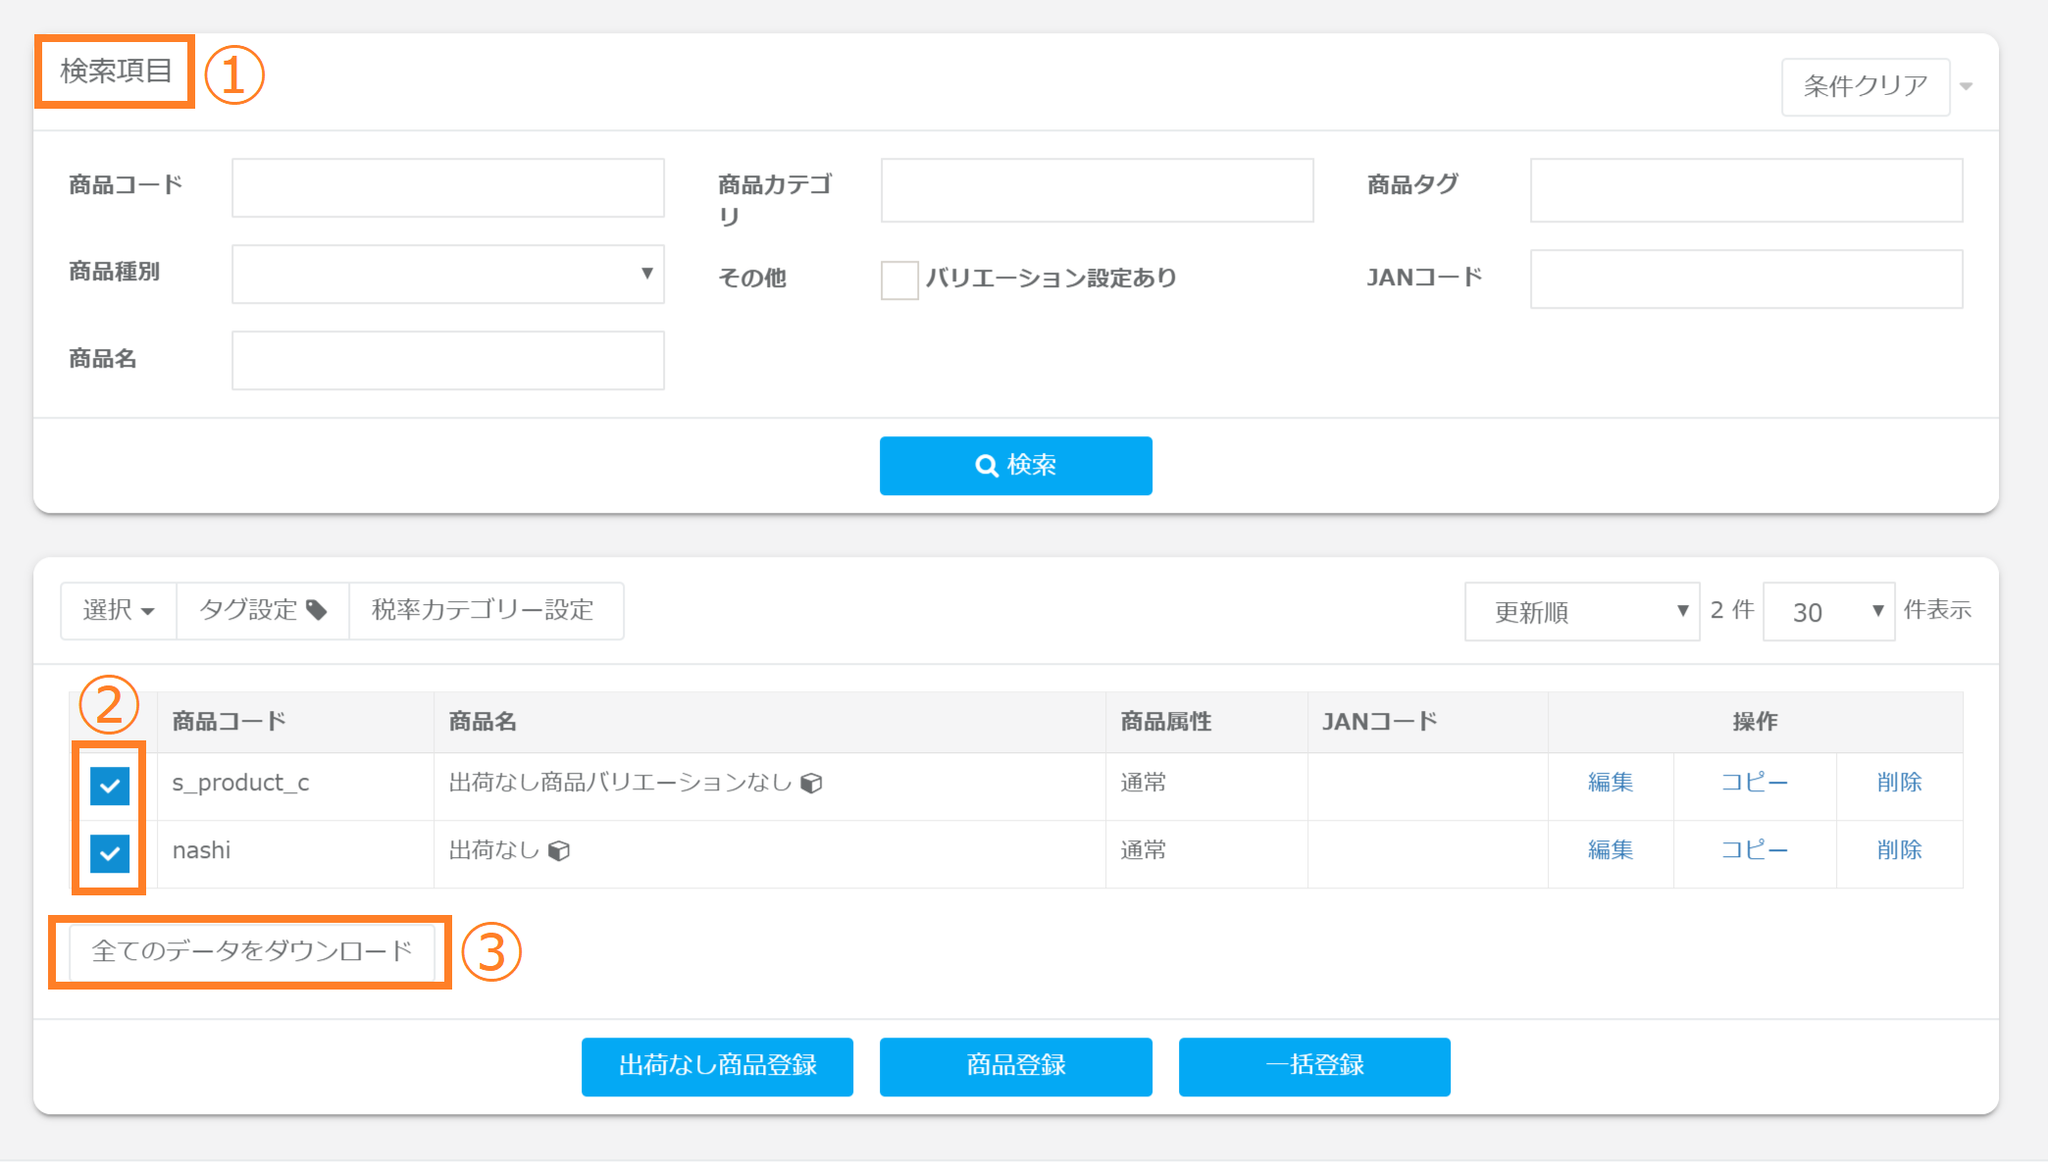The width and height of the screenshot is (2048, 1163).
Task: Open the 選択 menu
Action: pyautogui.click(x=118, y=610)
